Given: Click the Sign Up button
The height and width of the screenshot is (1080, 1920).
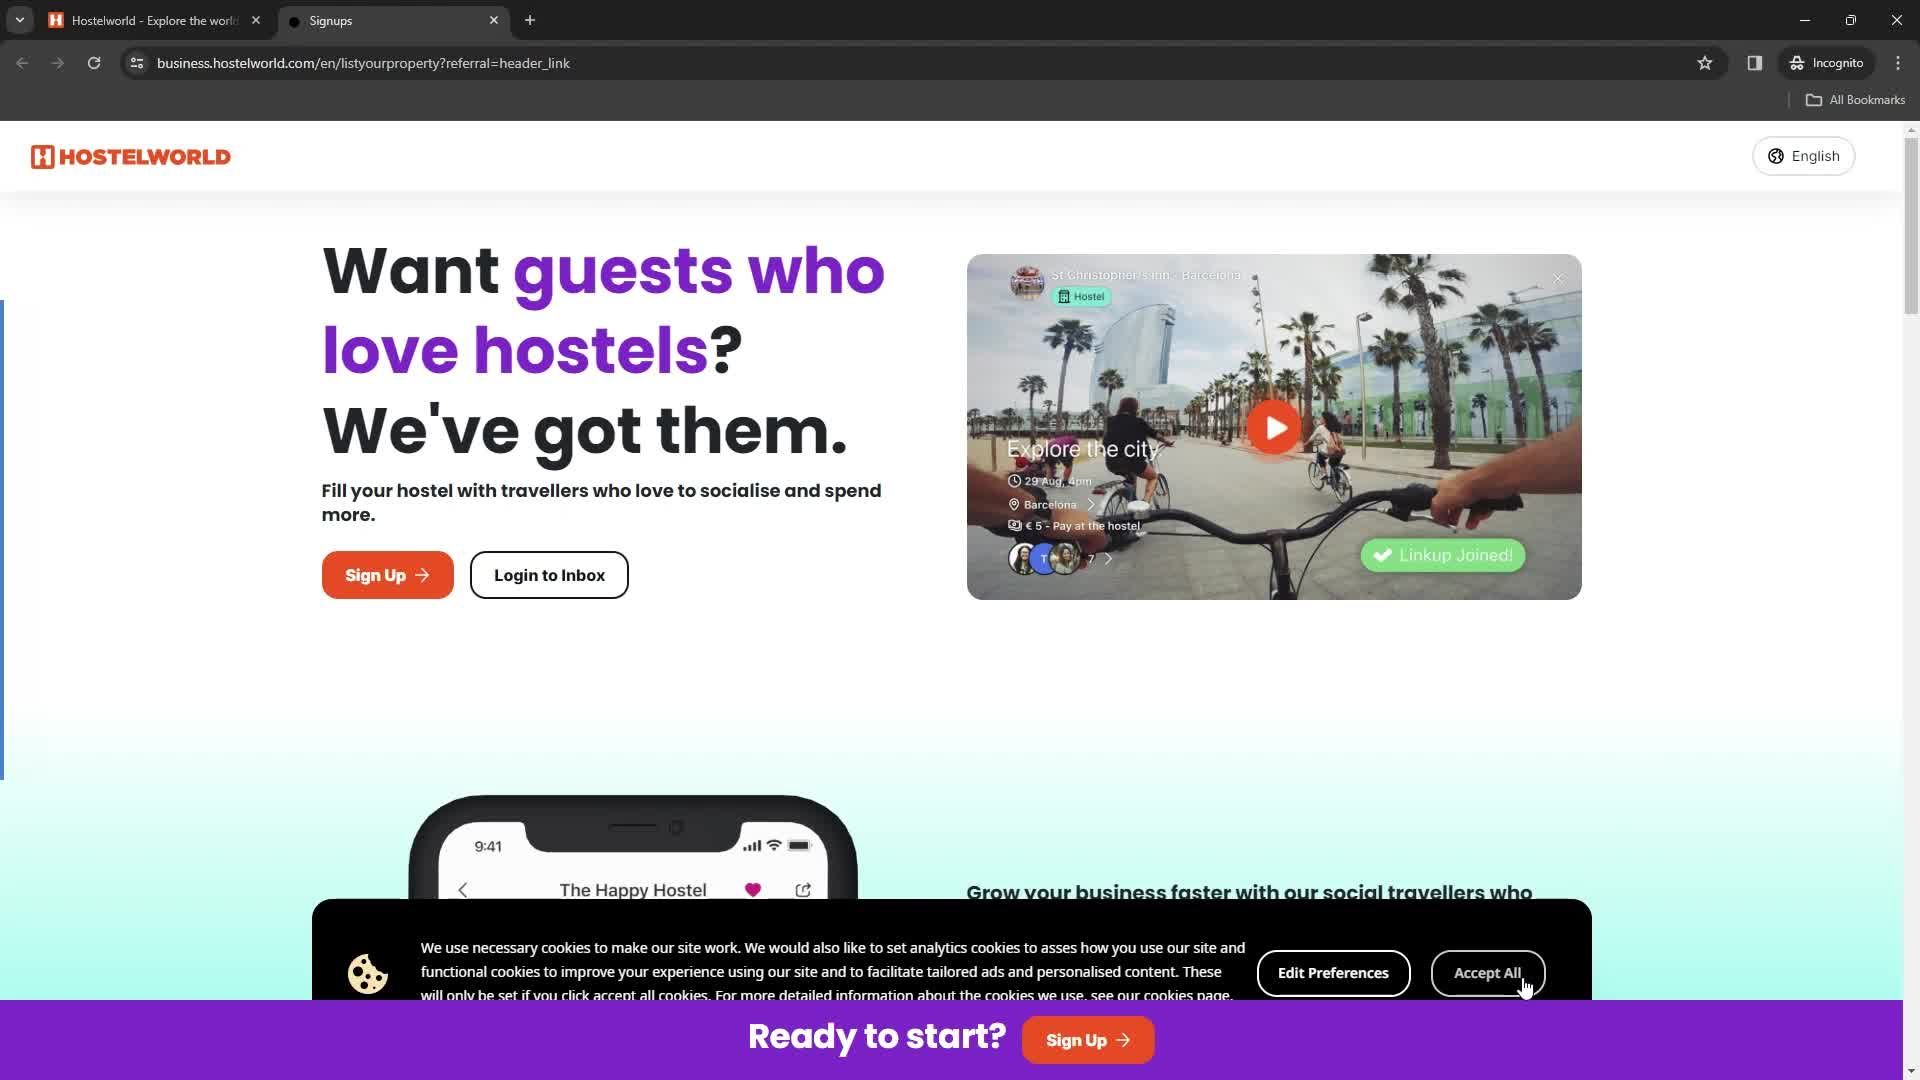Looking at the screenshot, I should pyautogui.click(x=386, y=575).
